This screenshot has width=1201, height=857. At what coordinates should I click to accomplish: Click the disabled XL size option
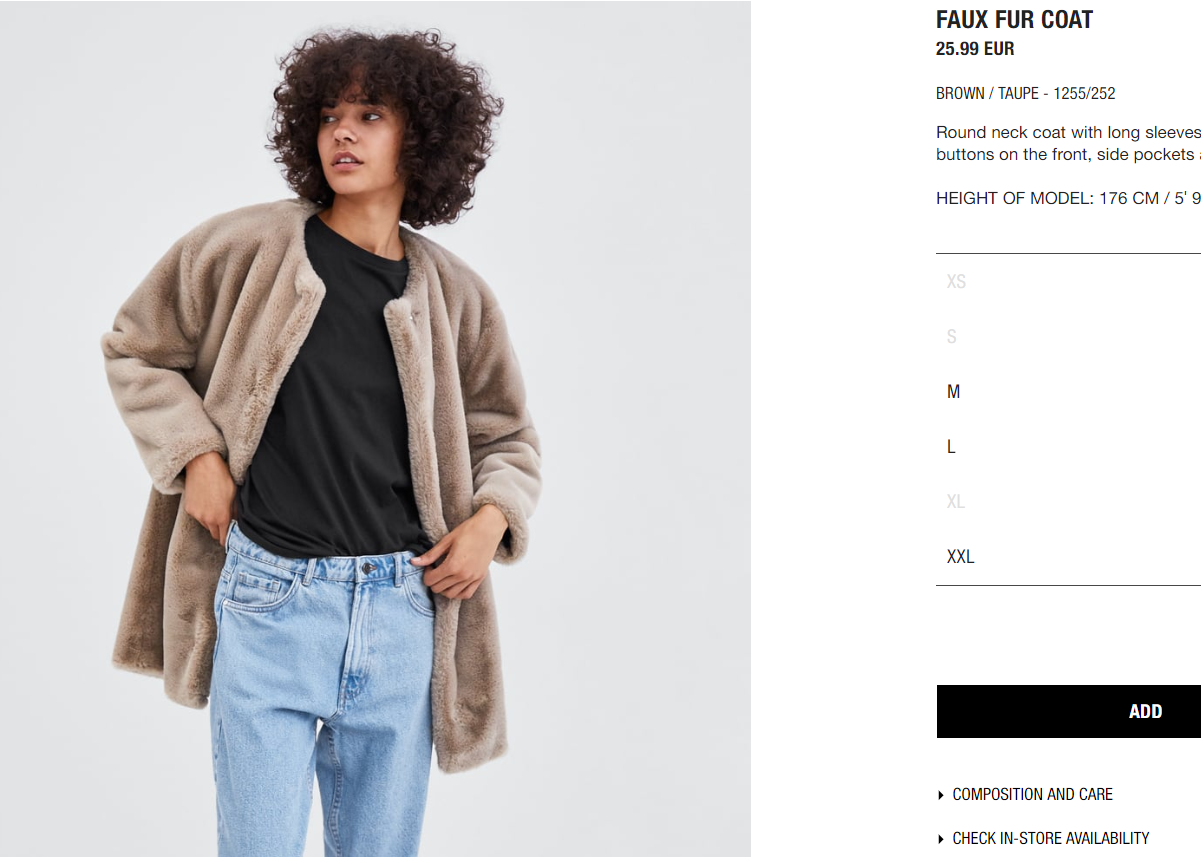1068,502
